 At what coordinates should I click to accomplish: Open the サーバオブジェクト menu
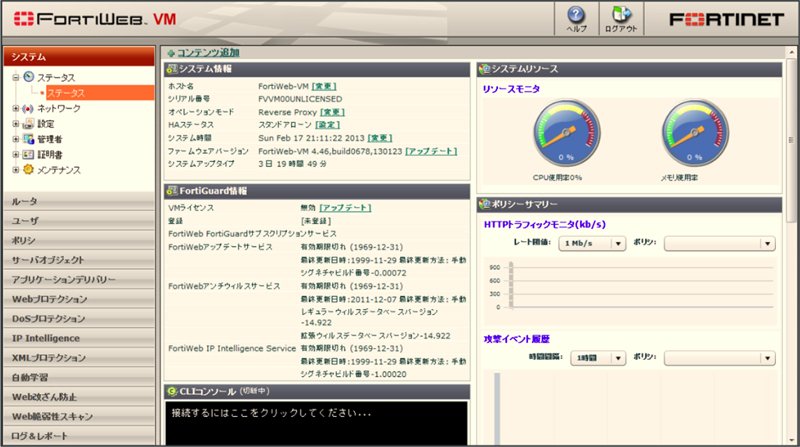pyautogui.click(x=79, y=260)
